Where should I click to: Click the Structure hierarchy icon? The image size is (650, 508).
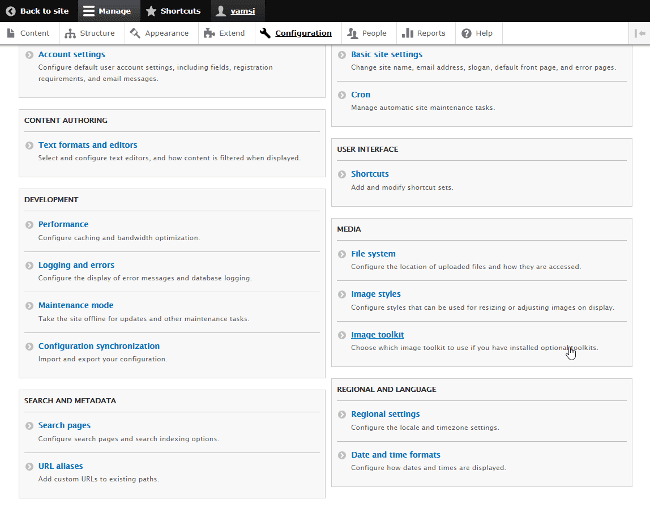70,33
